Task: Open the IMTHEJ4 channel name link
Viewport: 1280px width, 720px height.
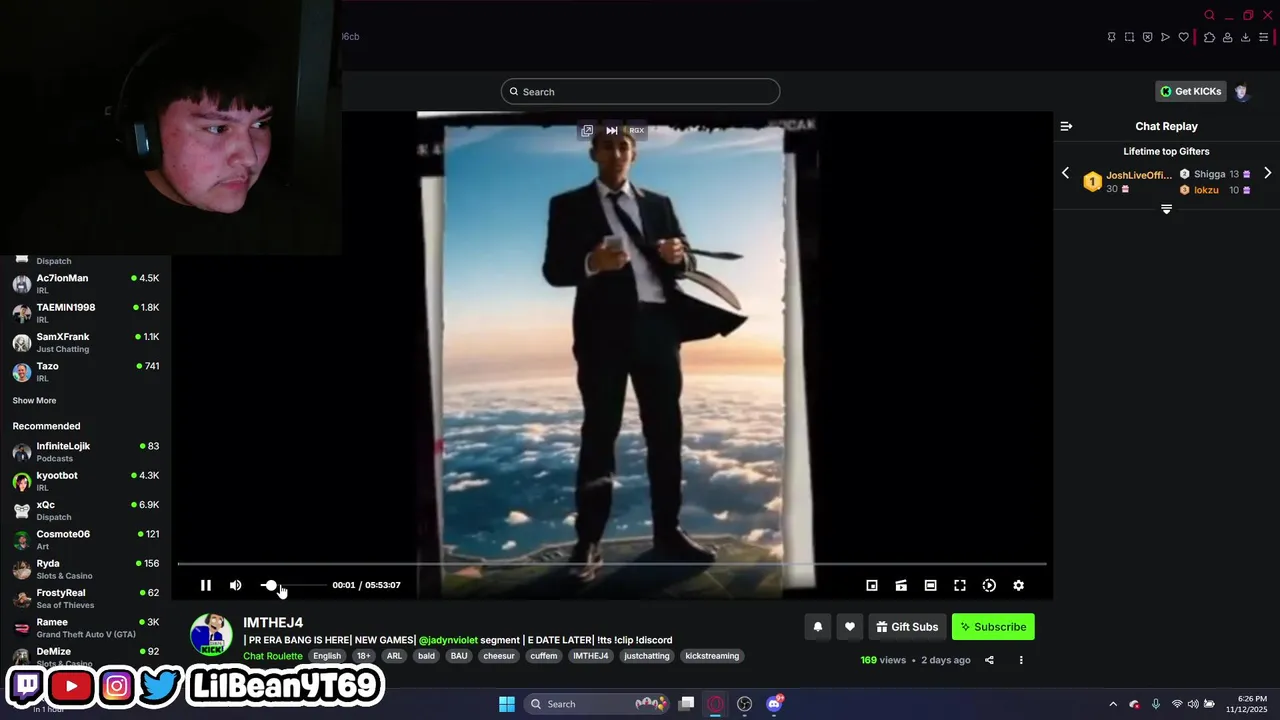Action: click(273, 622)
